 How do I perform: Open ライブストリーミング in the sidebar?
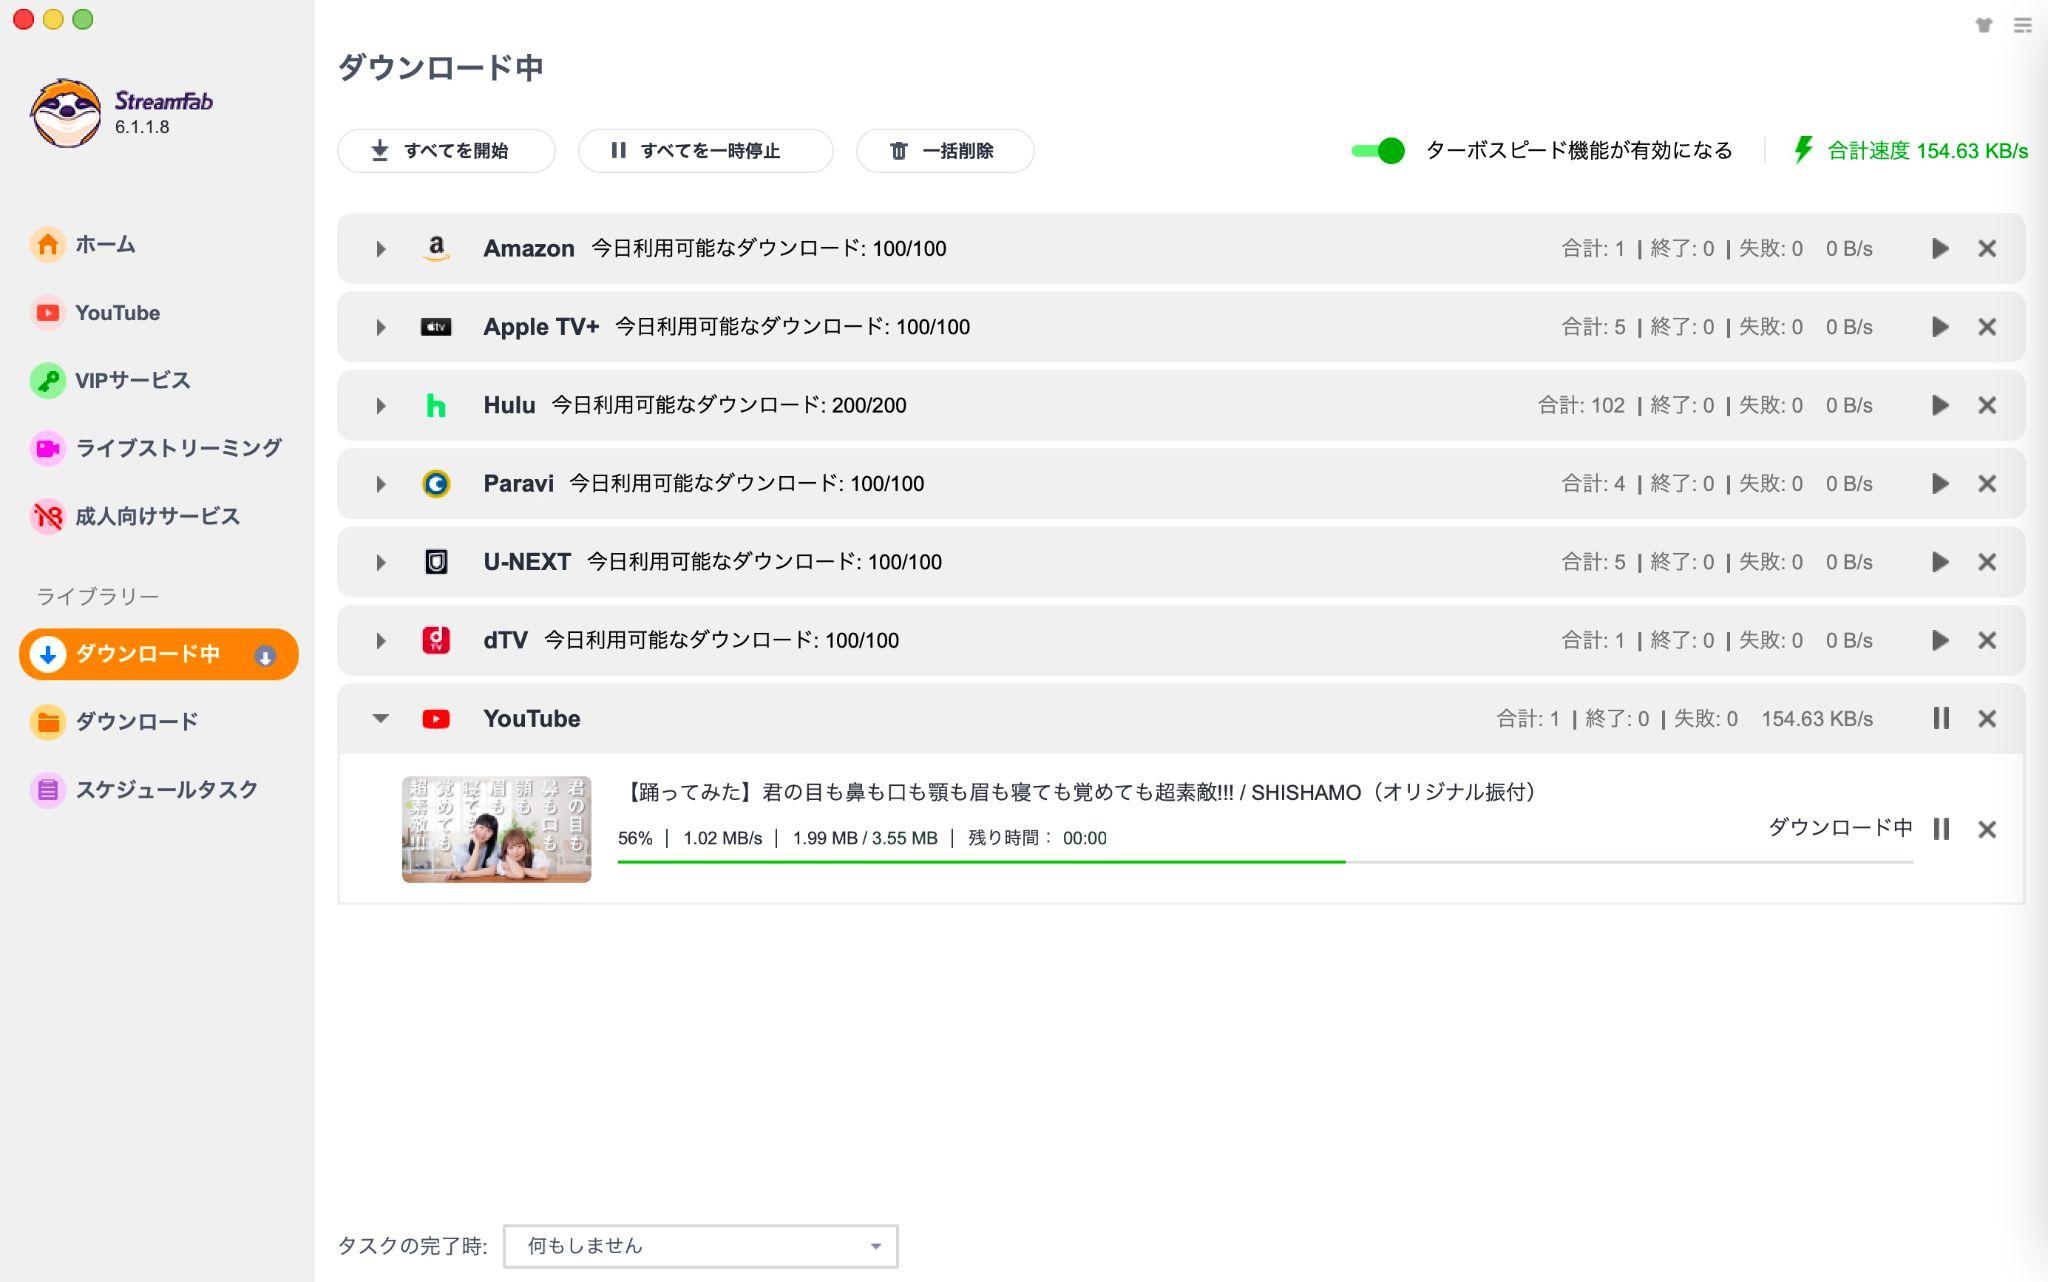tap(156, 448)
